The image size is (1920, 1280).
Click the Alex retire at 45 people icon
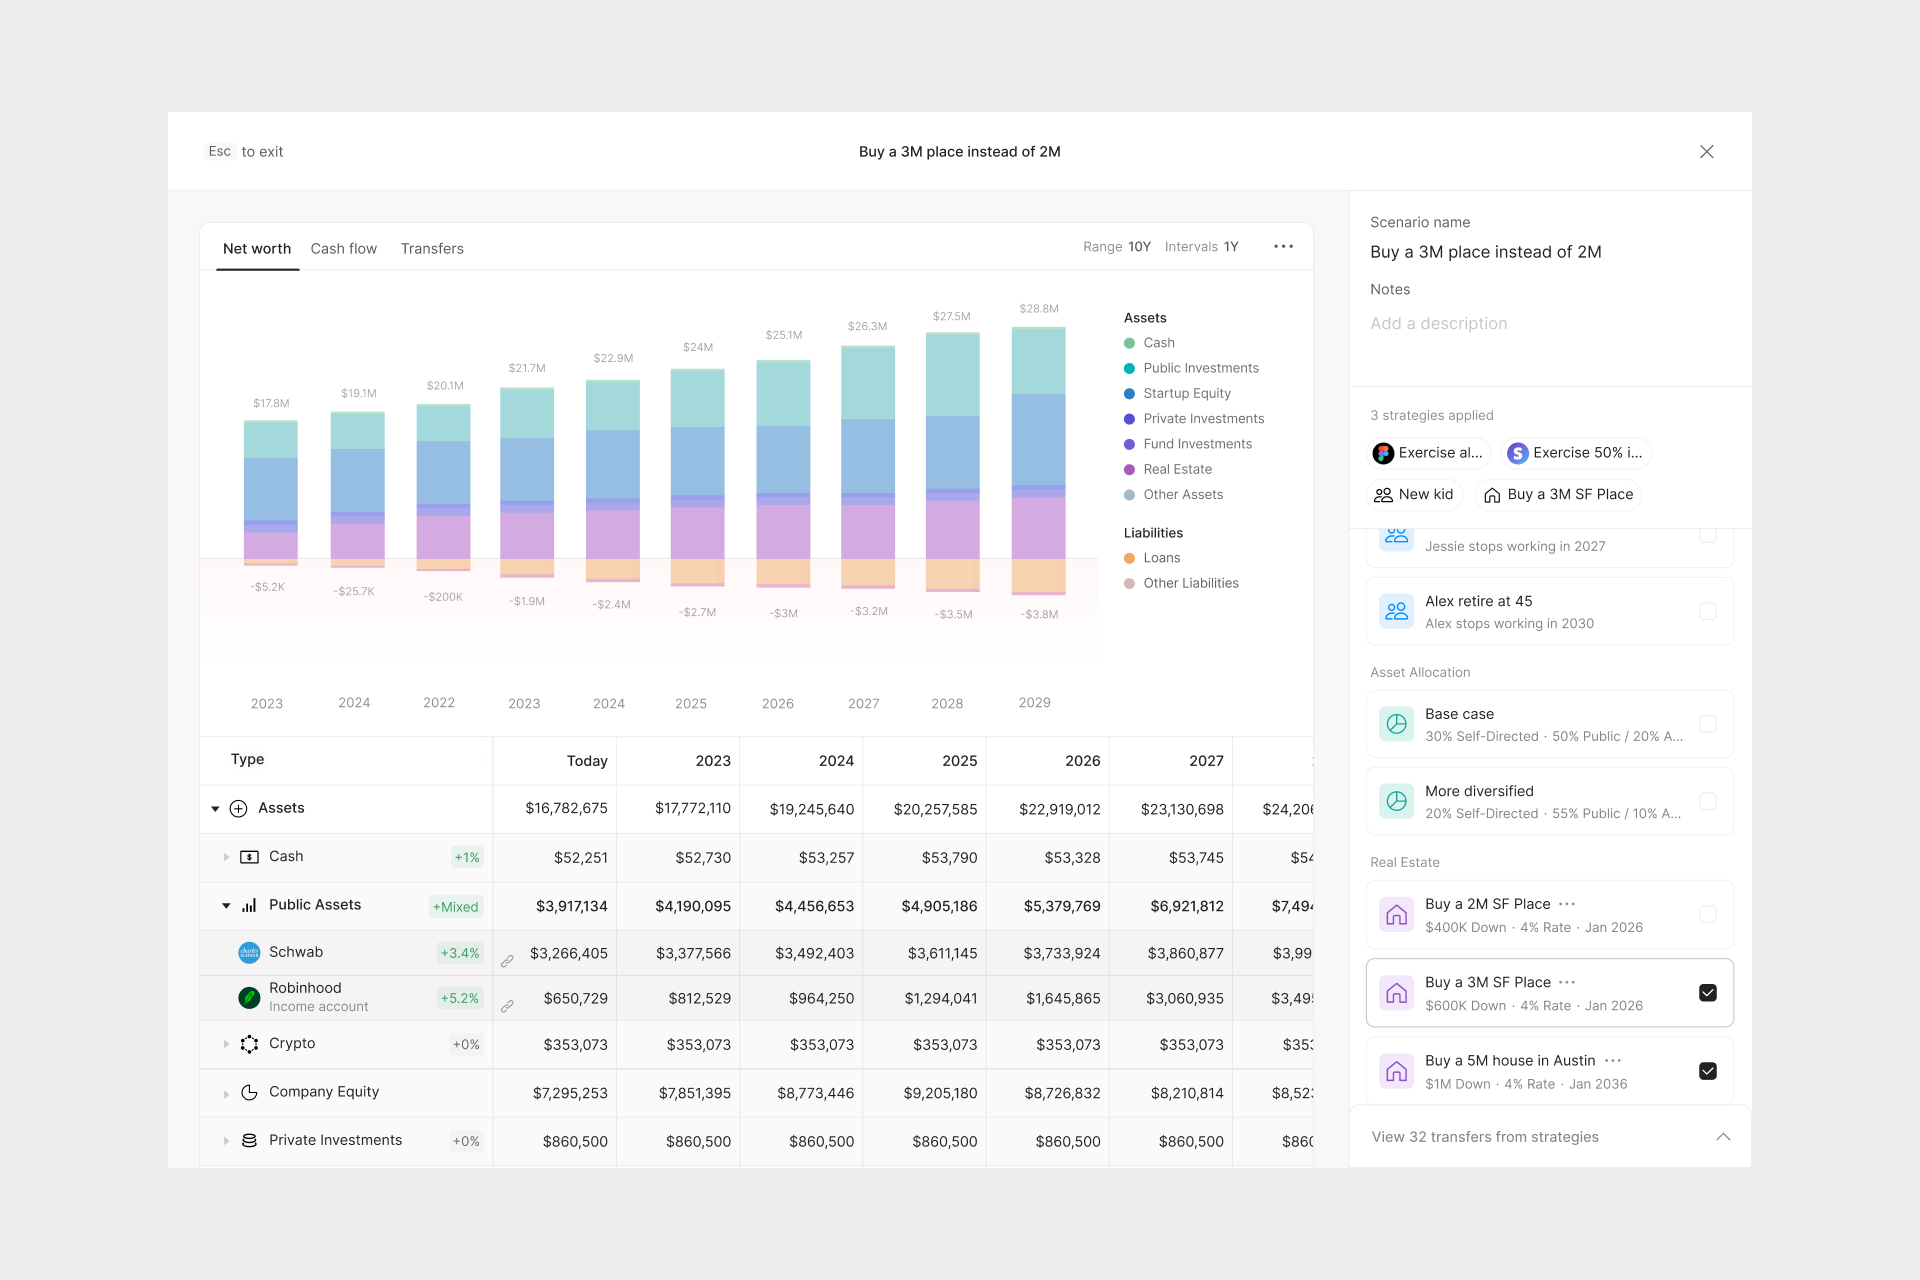1397,611
